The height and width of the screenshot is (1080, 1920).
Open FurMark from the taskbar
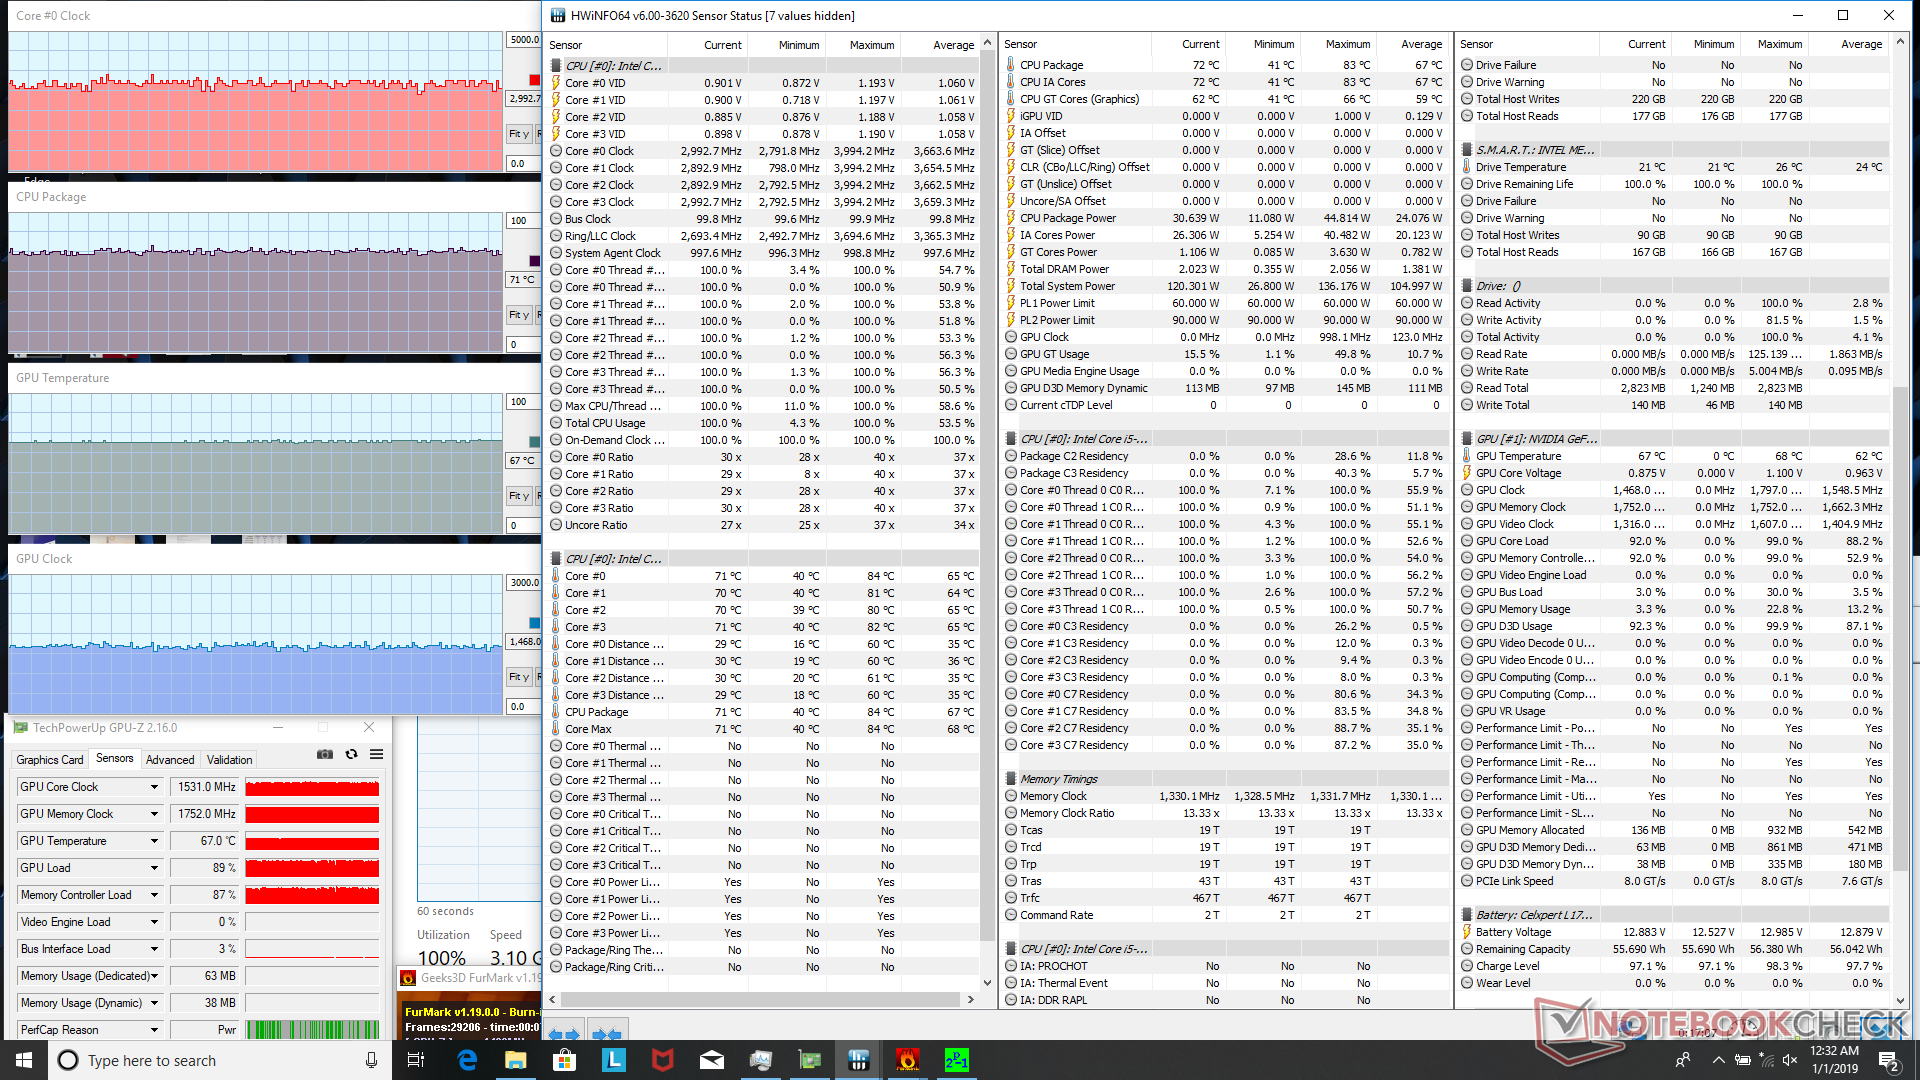tap(907, 1060)
